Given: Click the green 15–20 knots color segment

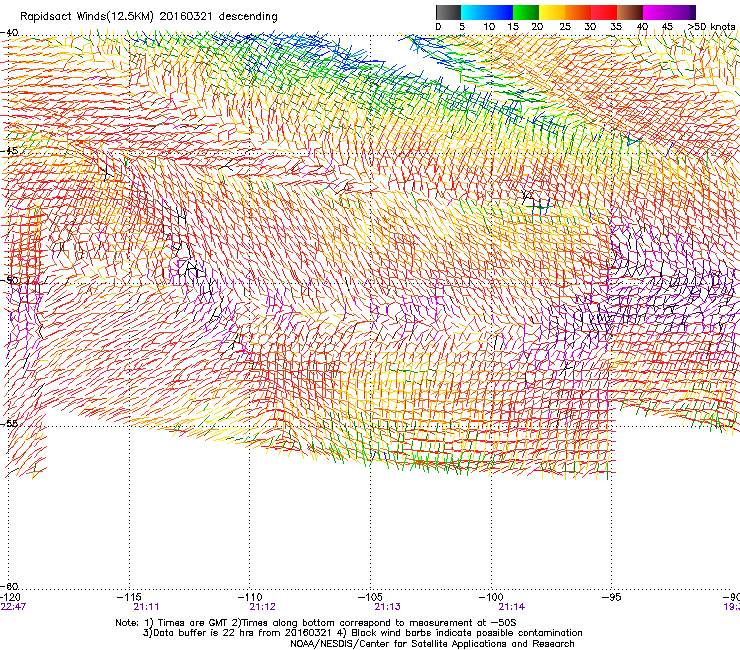Looking at the screenshot, I should coord(526,12).
